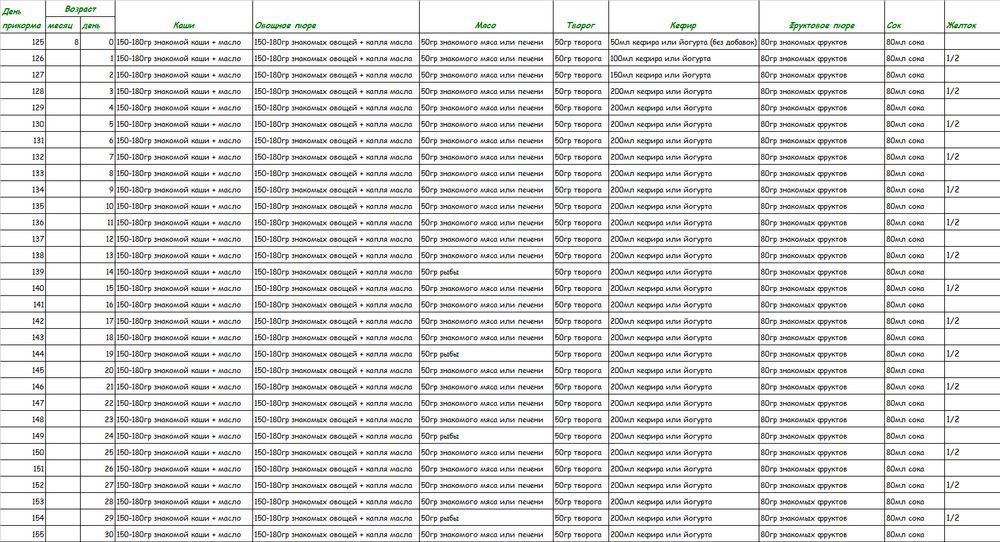Click the "50гр рыбы" cell in row 154
The width and height of the screenshot is (1000, 542).
(x=485, y=517)
